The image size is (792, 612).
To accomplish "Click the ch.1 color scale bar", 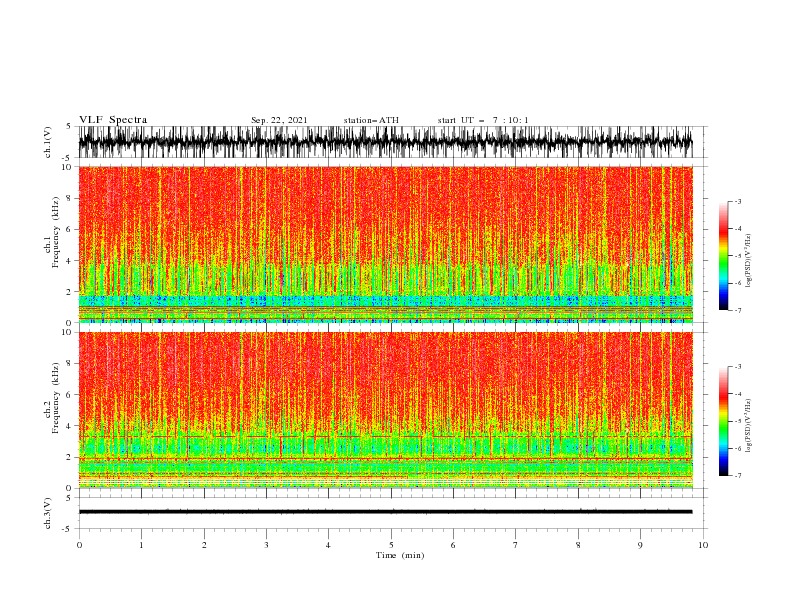I will (x=723, y=256).
